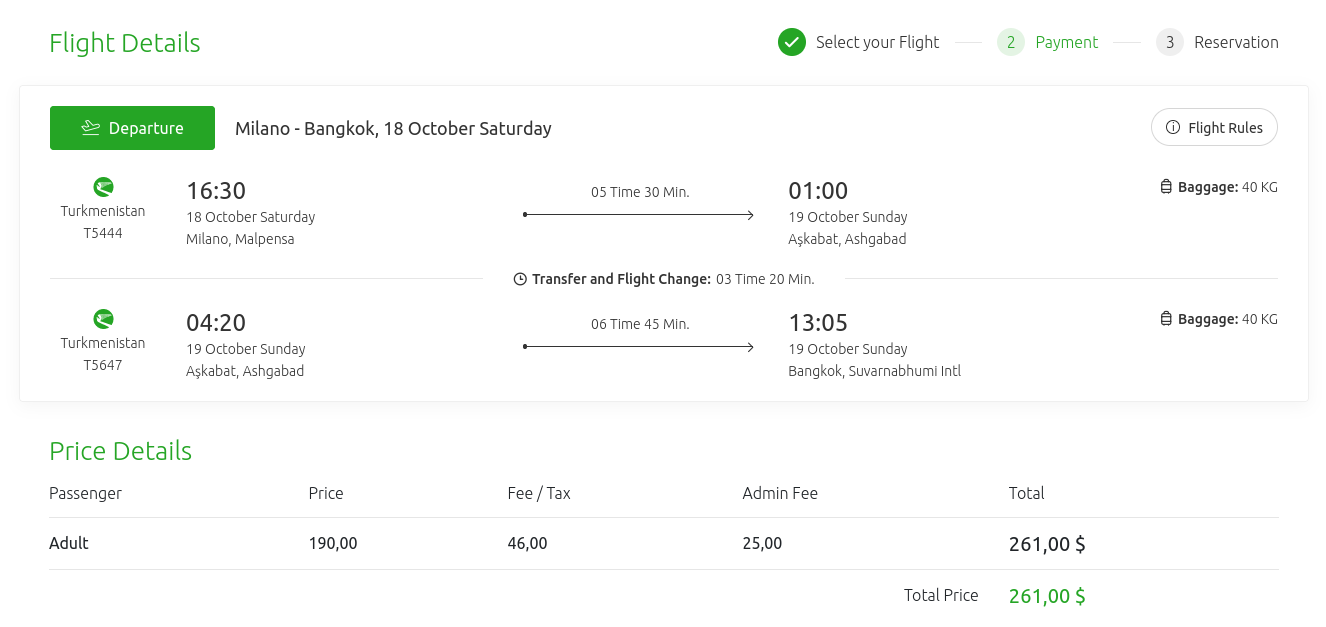Click the green checkmark step icon

(x=792, y=42)
